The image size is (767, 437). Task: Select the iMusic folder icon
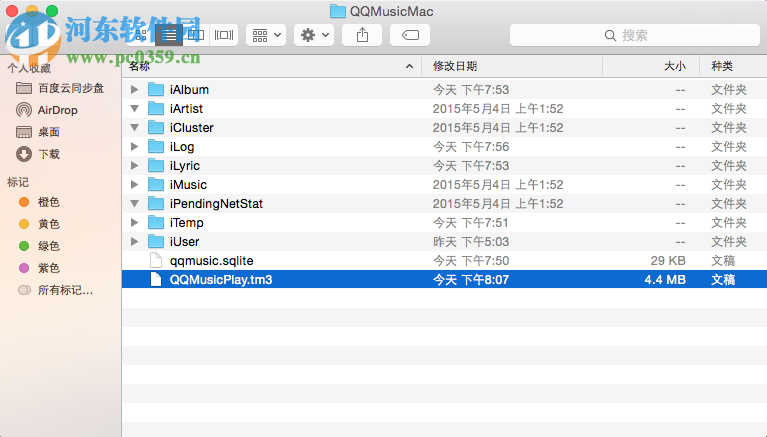(156, 185)
